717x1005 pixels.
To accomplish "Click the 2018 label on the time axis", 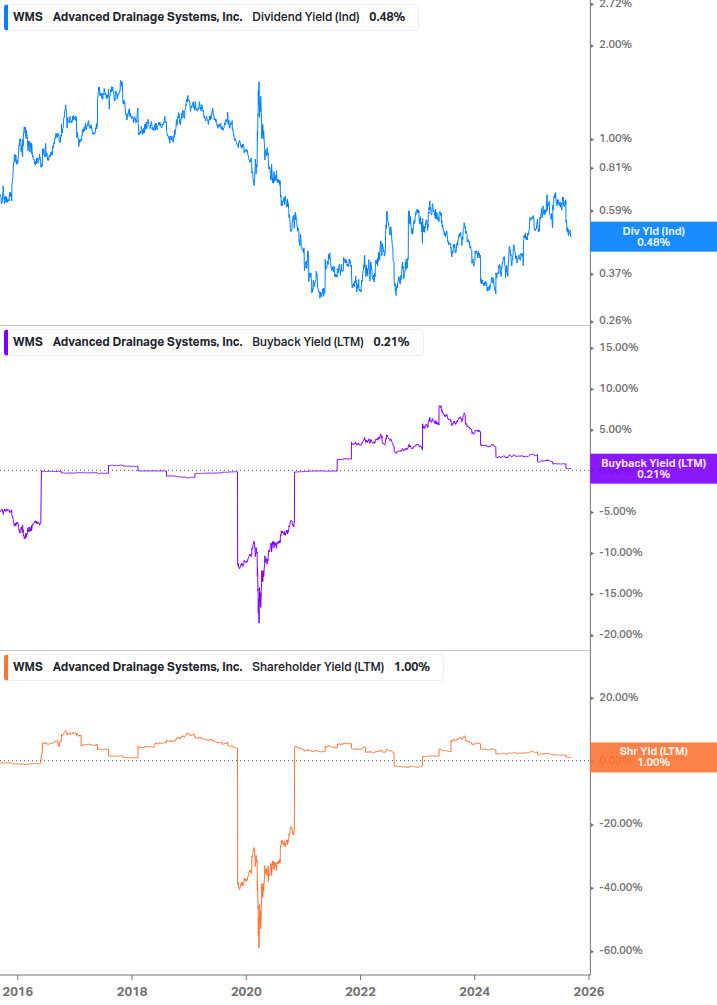I will point(132,992).
